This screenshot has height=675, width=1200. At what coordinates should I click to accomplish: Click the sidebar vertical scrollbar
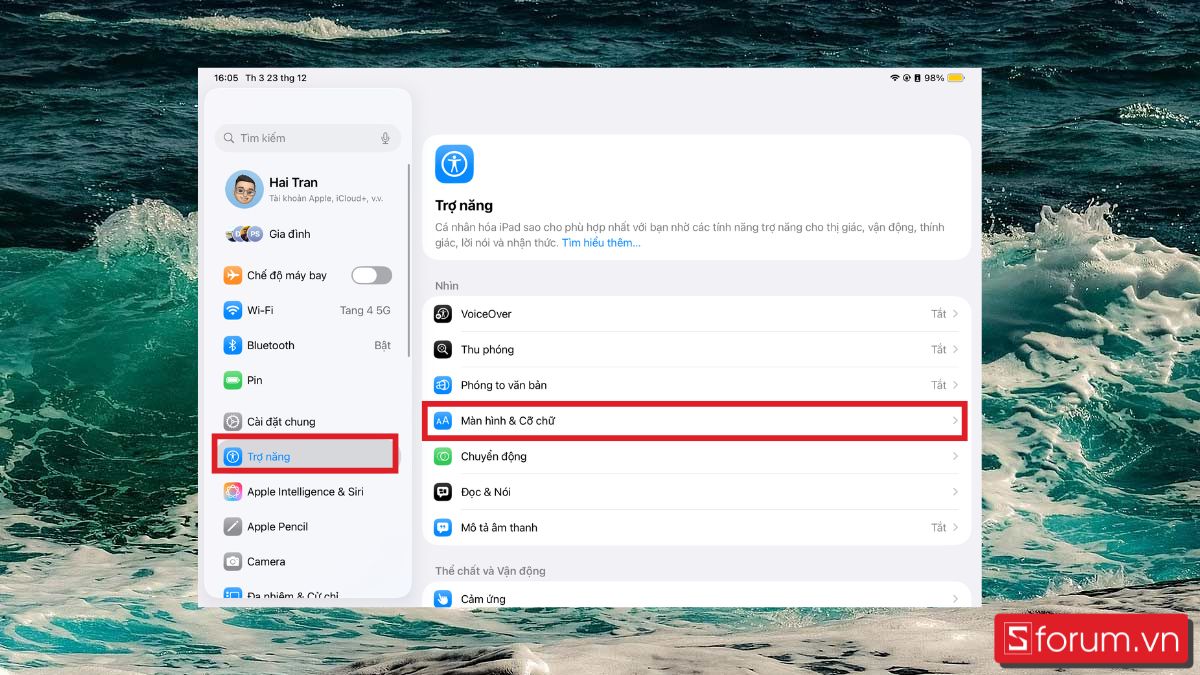408,260
